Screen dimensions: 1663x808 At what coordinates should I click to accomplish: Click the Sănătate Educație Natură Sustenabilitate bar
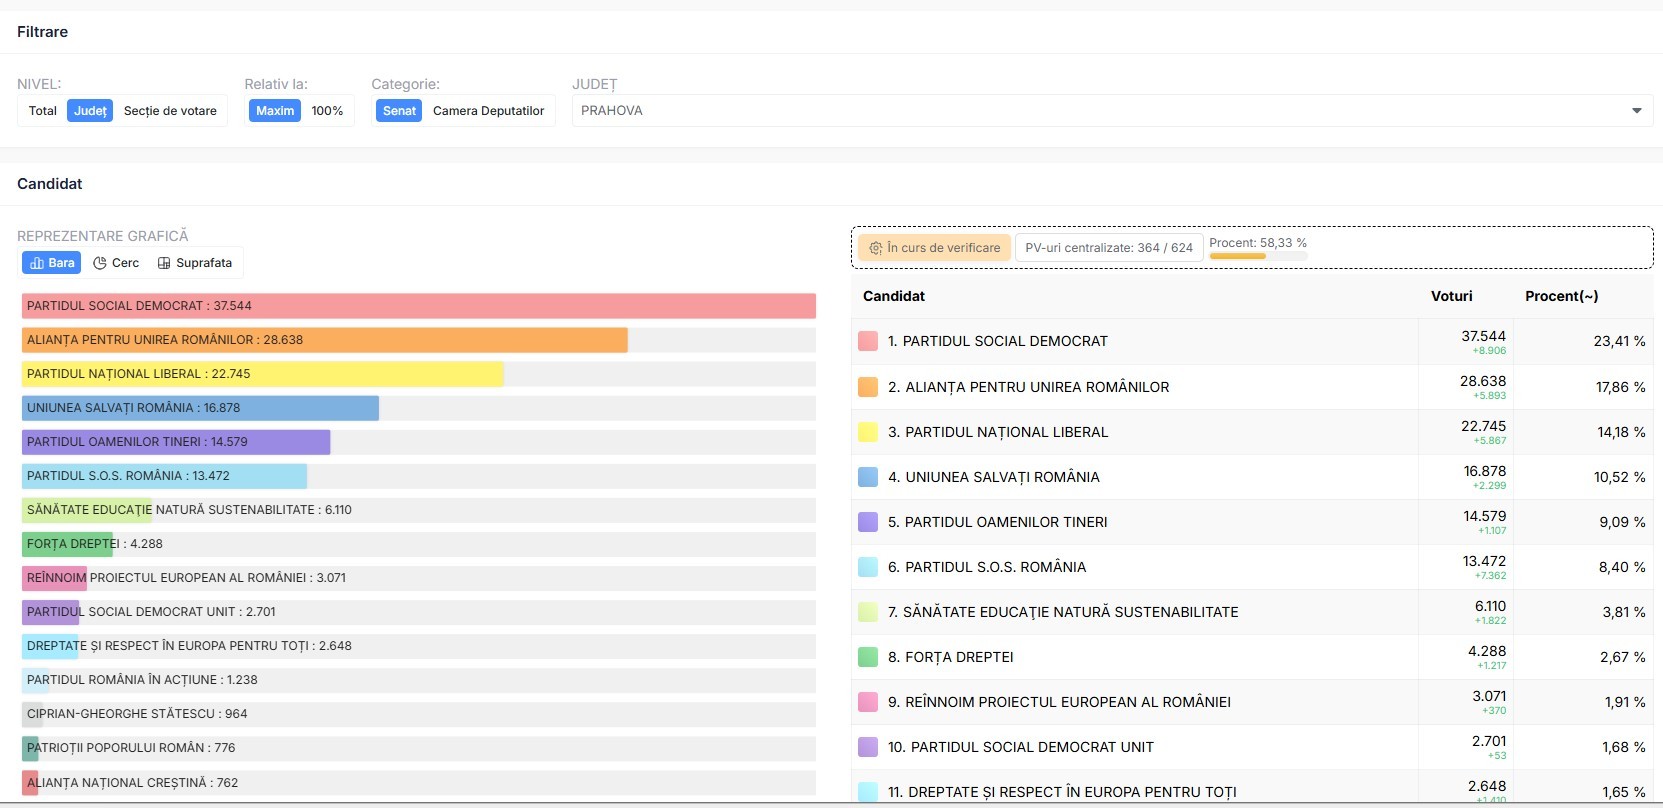pyautogui.click(x=87, y=510)
